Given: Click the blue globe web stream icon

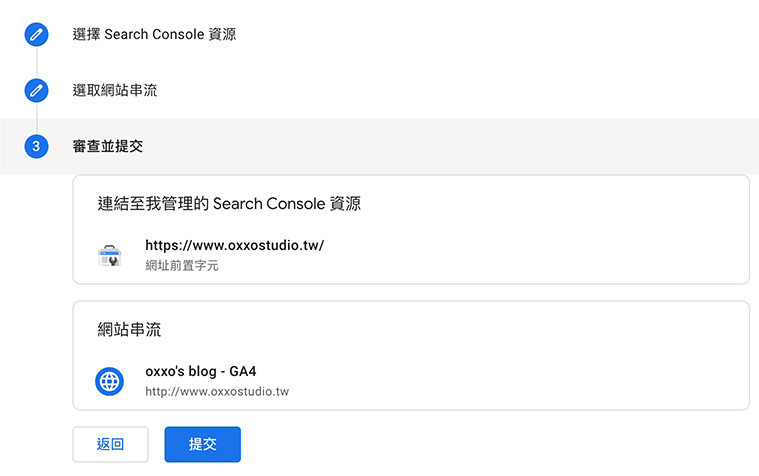Looking at the screenshot, I should coord(109,382).
